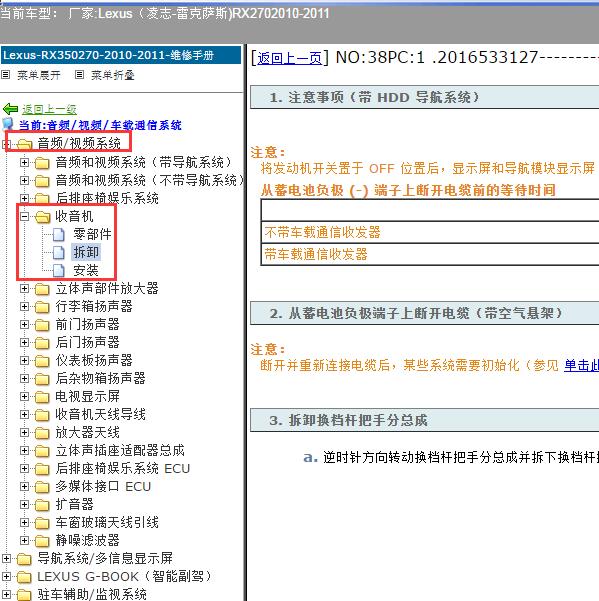Click the 零部件 document icon

tap(59, 235)
